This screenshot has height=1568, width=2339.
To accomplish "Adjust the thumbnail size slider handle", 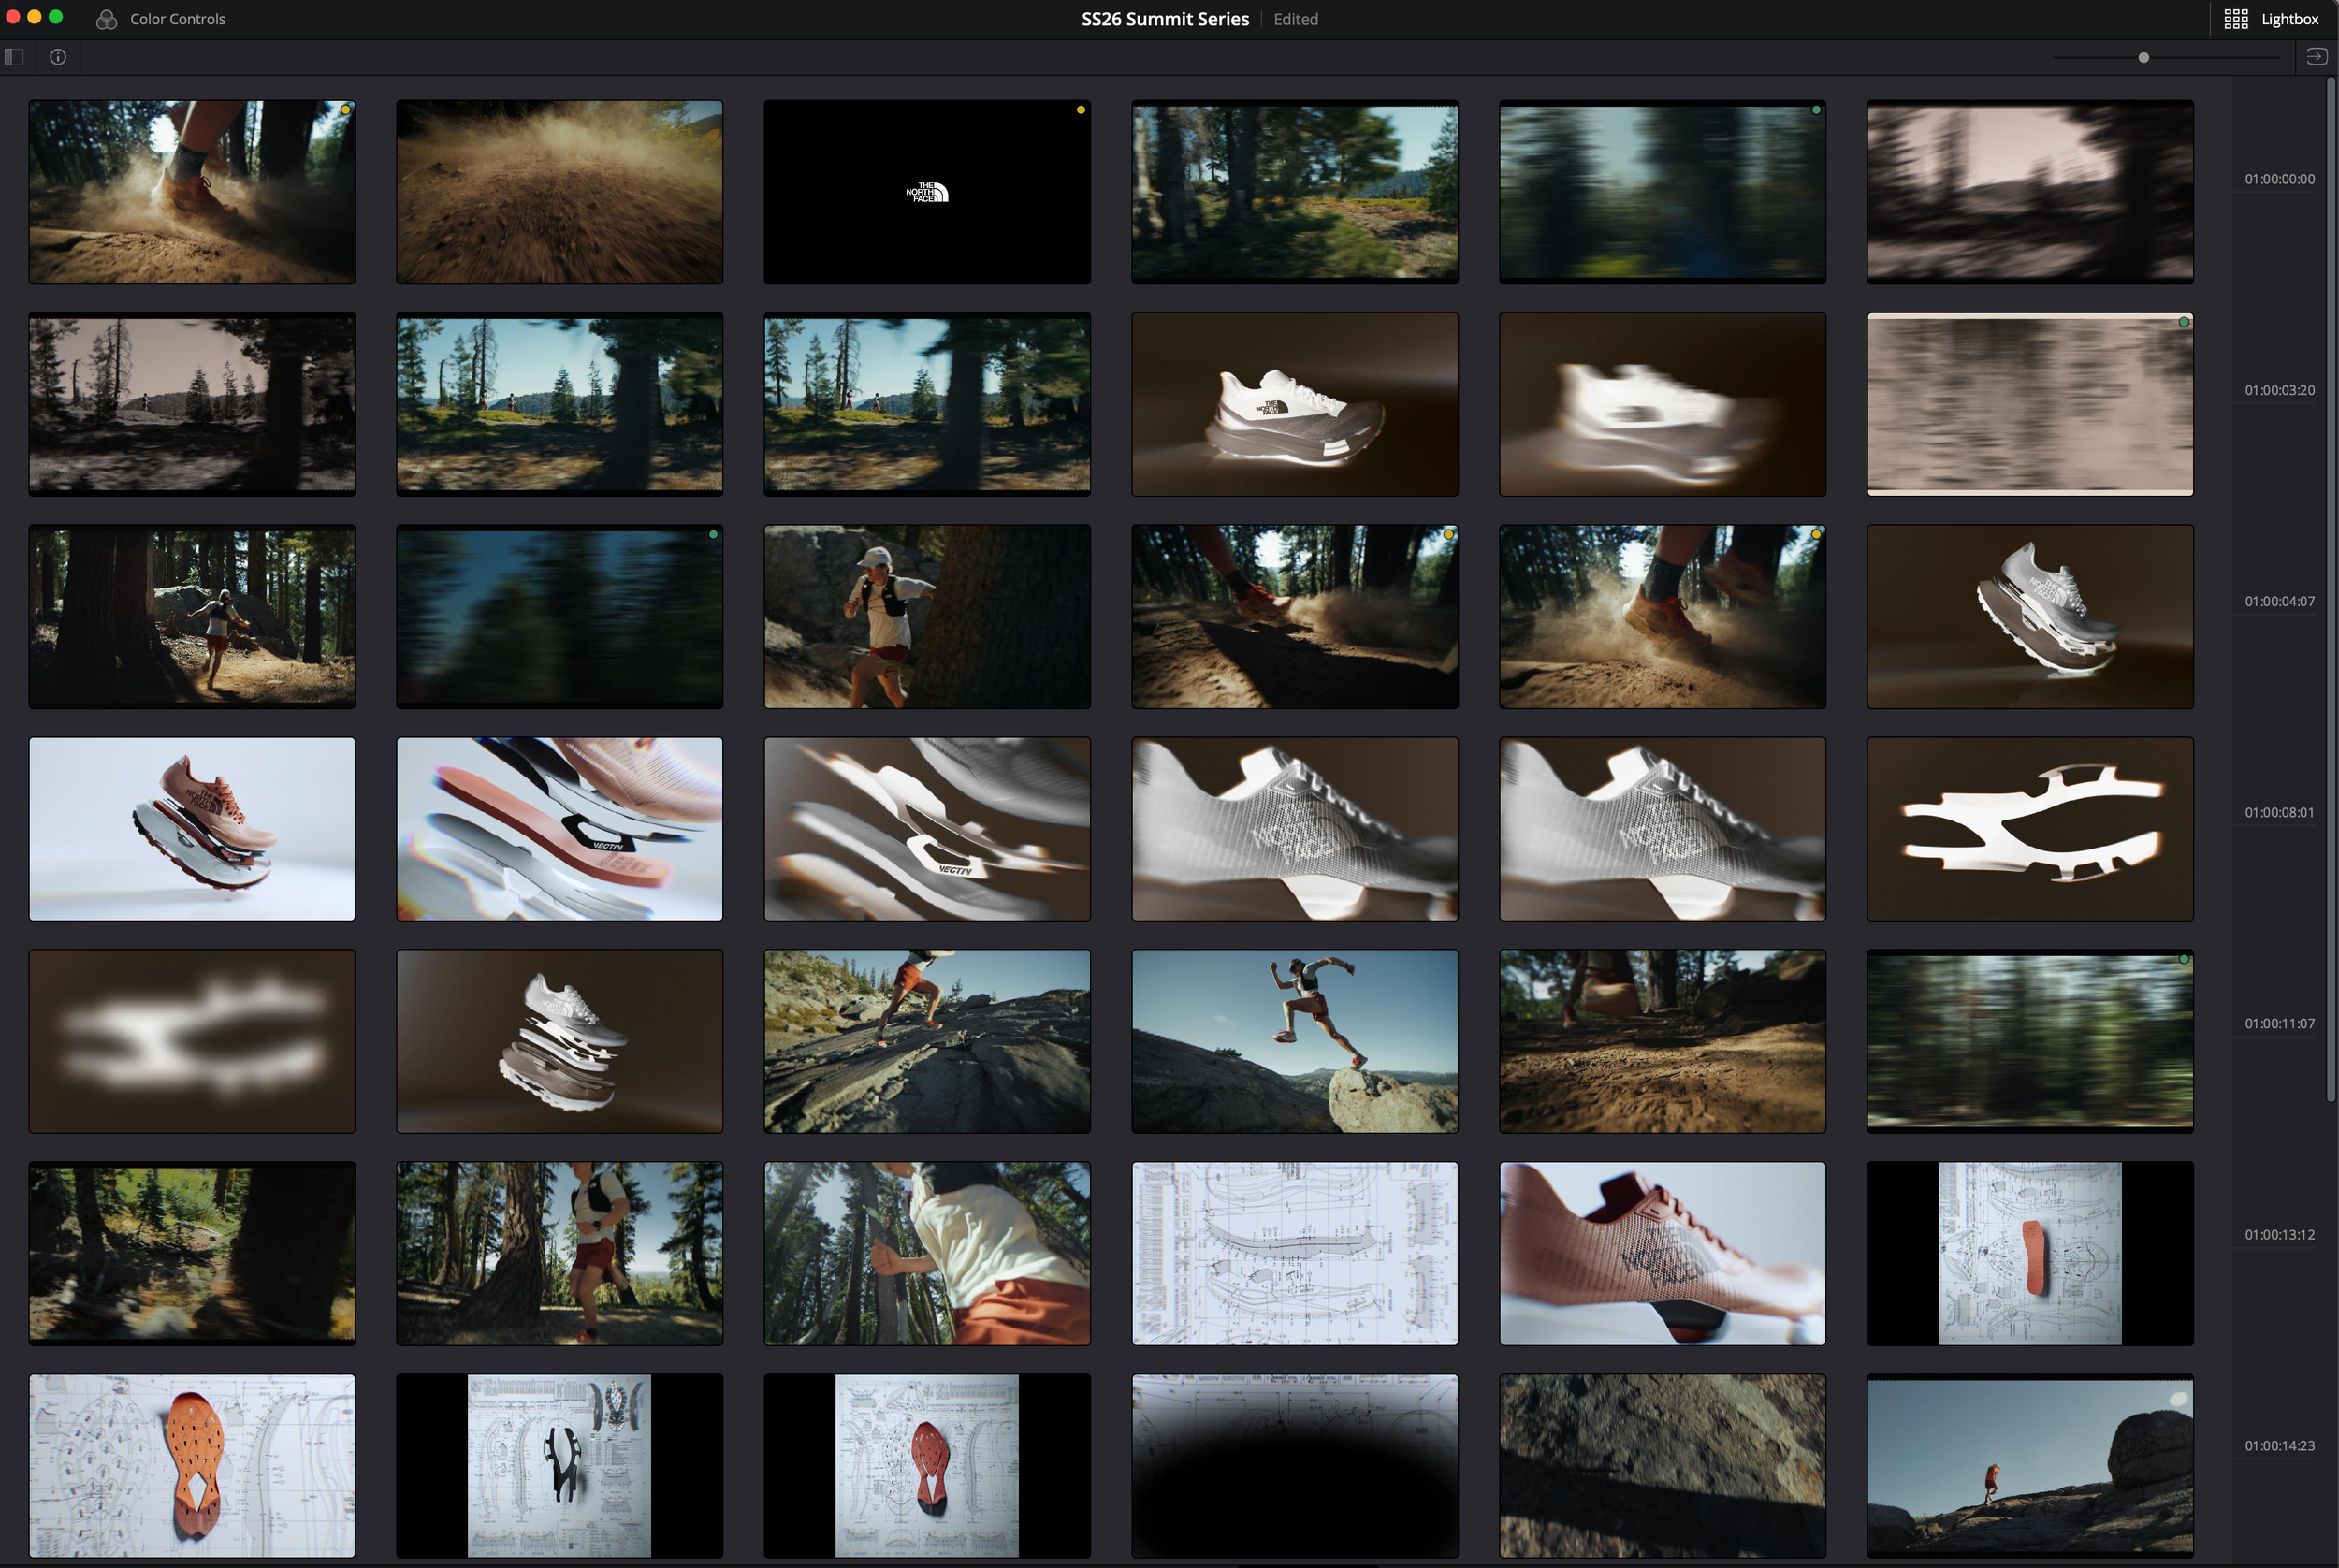I will pyautogui.click(x=2143, y=58).
